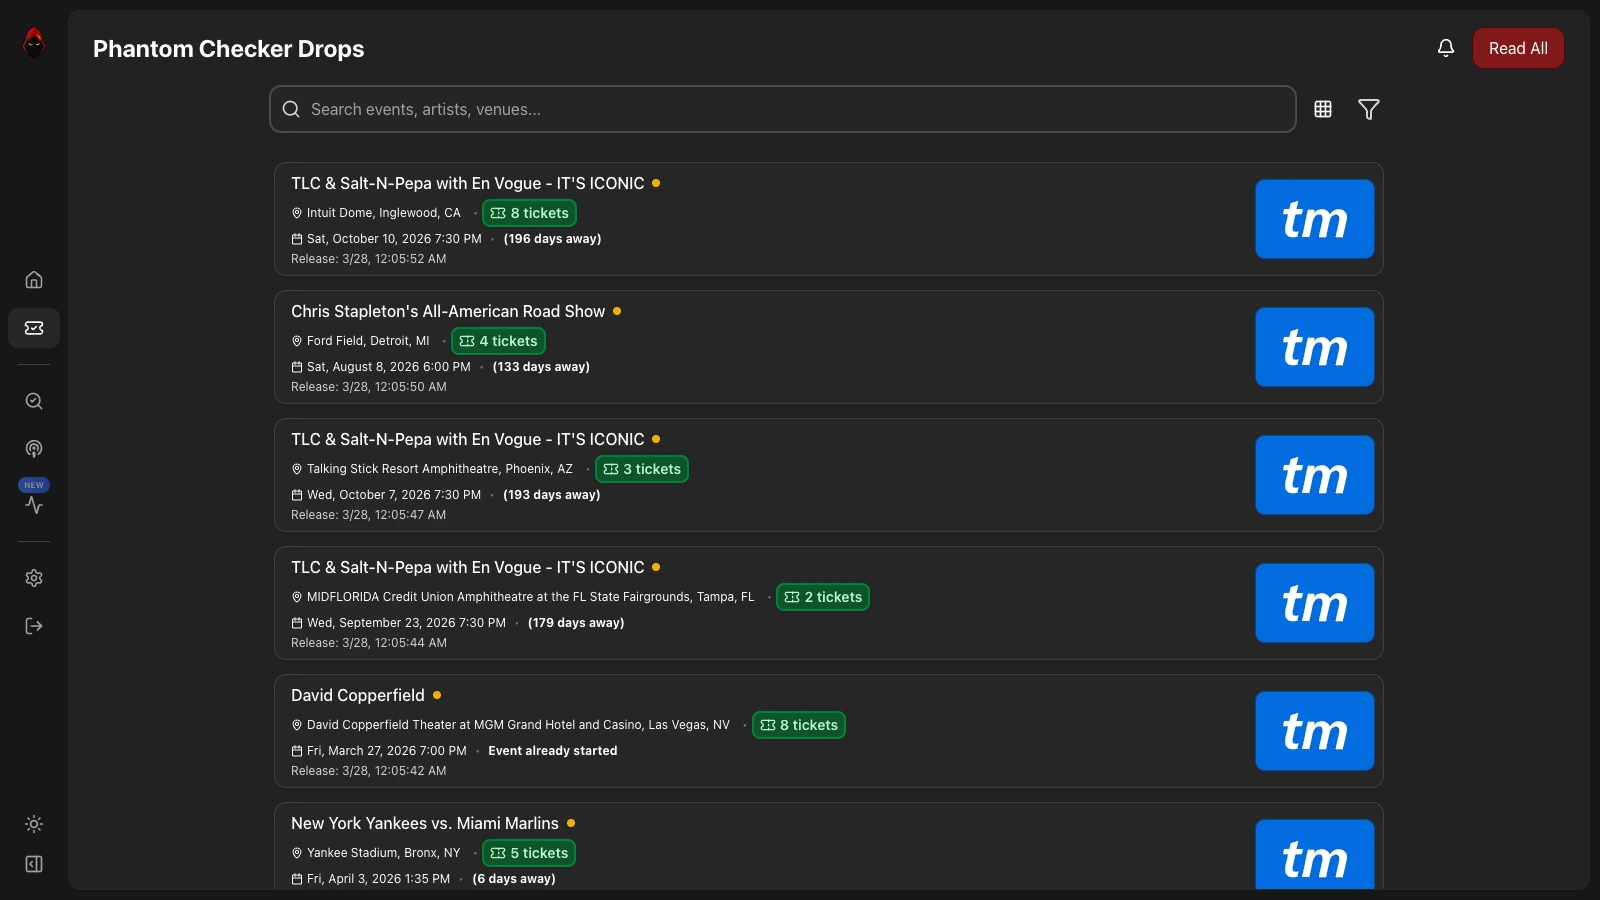Collapse the sidebar panel icon
Screen dimensions: 1600x900
[x=34, y=864]
